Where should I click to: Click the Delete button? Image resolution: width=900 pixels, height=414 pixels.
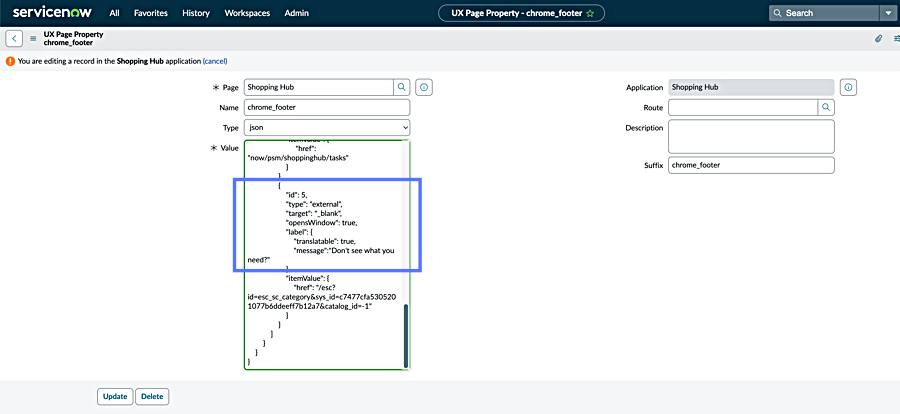[x=152, y=396]
